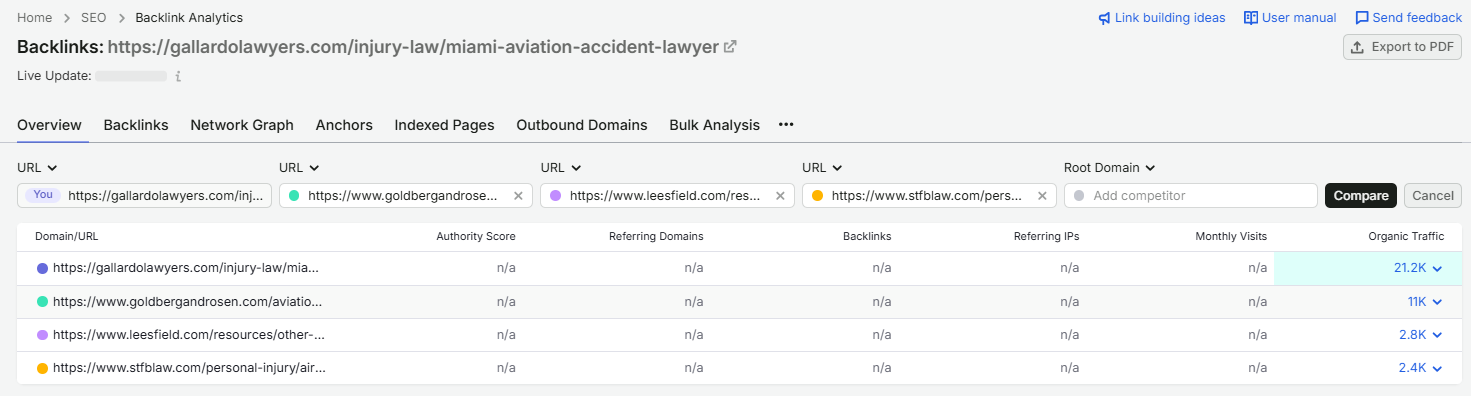Click green dot in goldbergandrosen input
The height and width of the screenshot is (396, 1471).
(294, 196)
